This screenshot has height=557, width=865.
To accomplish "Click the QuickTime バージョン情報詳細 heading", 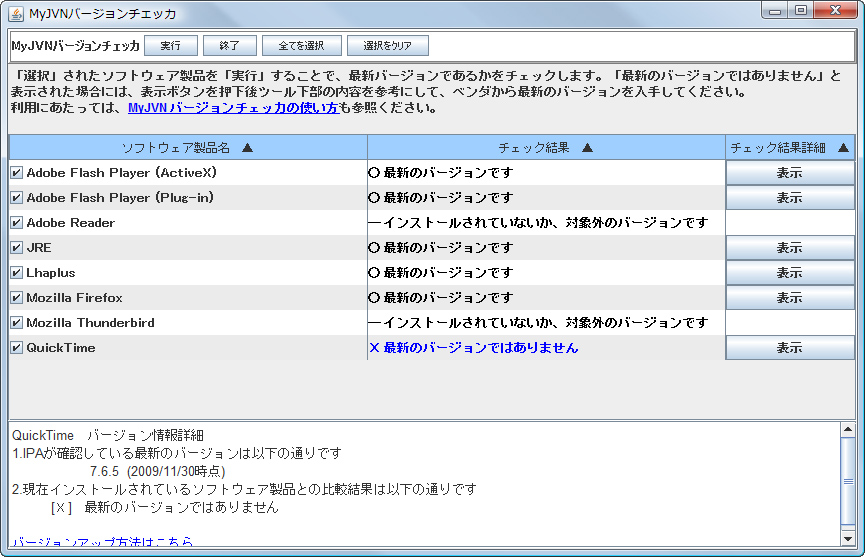I will click(x=108, y=435).
